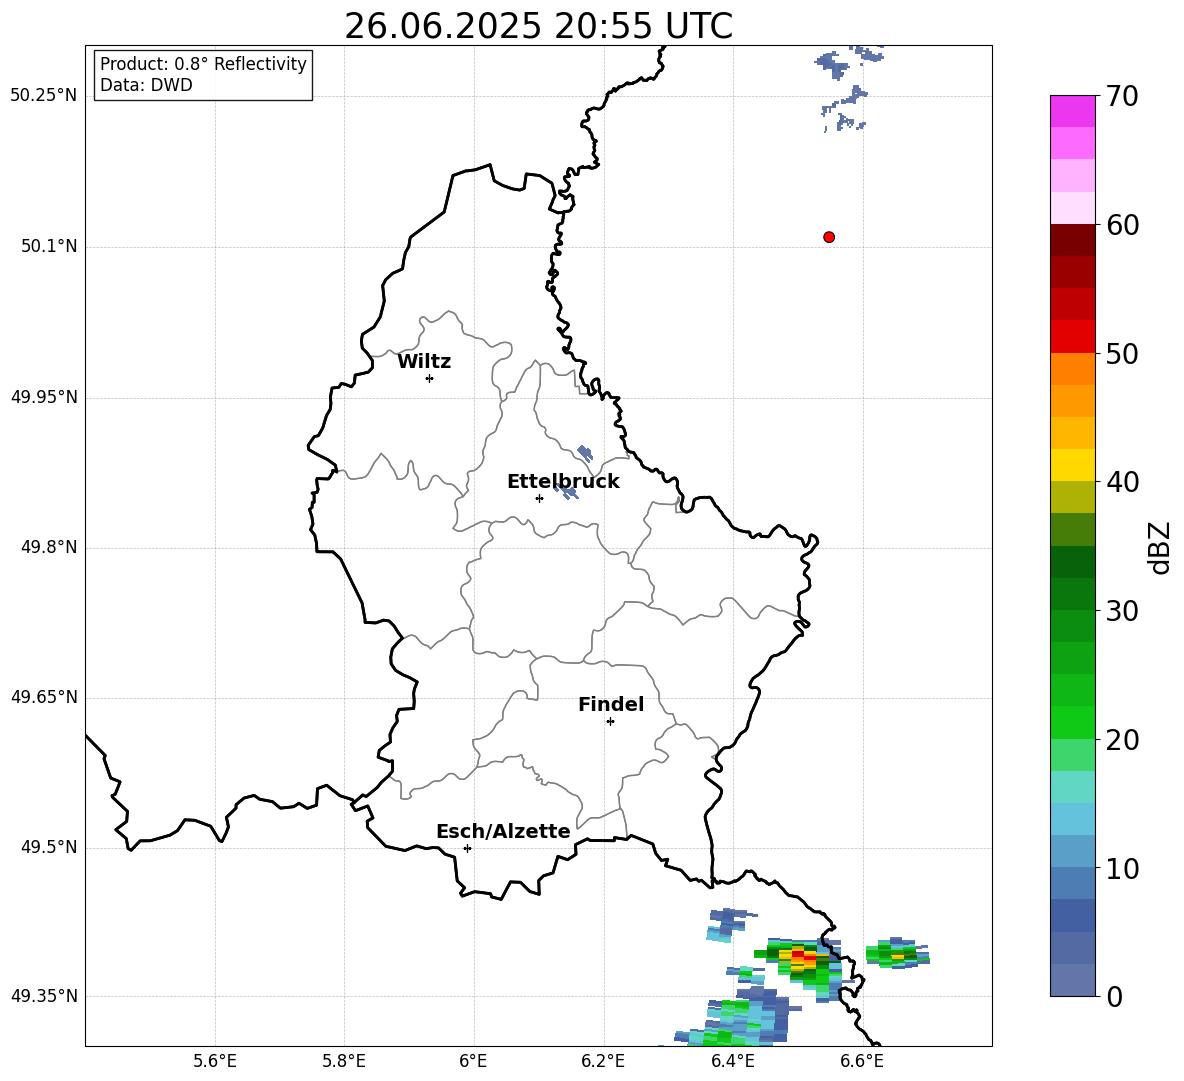This screenshot has width=1184, height=1081.
Task: Click the Findel station cross marker
Action: 610,722
